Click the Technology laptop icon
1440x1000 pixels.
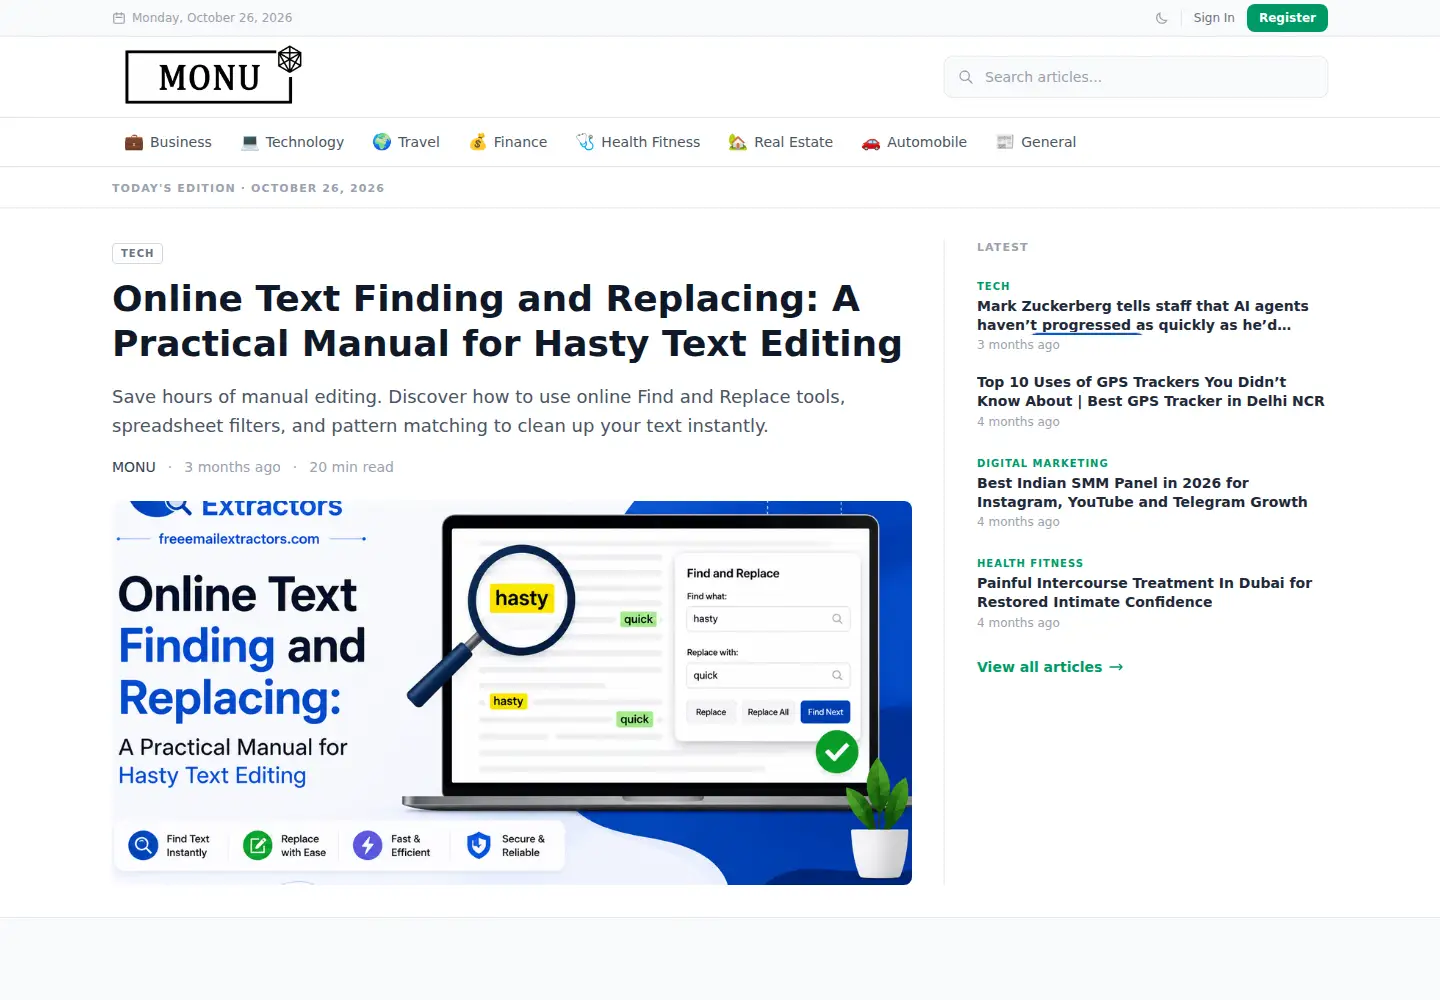click(250, 142)
